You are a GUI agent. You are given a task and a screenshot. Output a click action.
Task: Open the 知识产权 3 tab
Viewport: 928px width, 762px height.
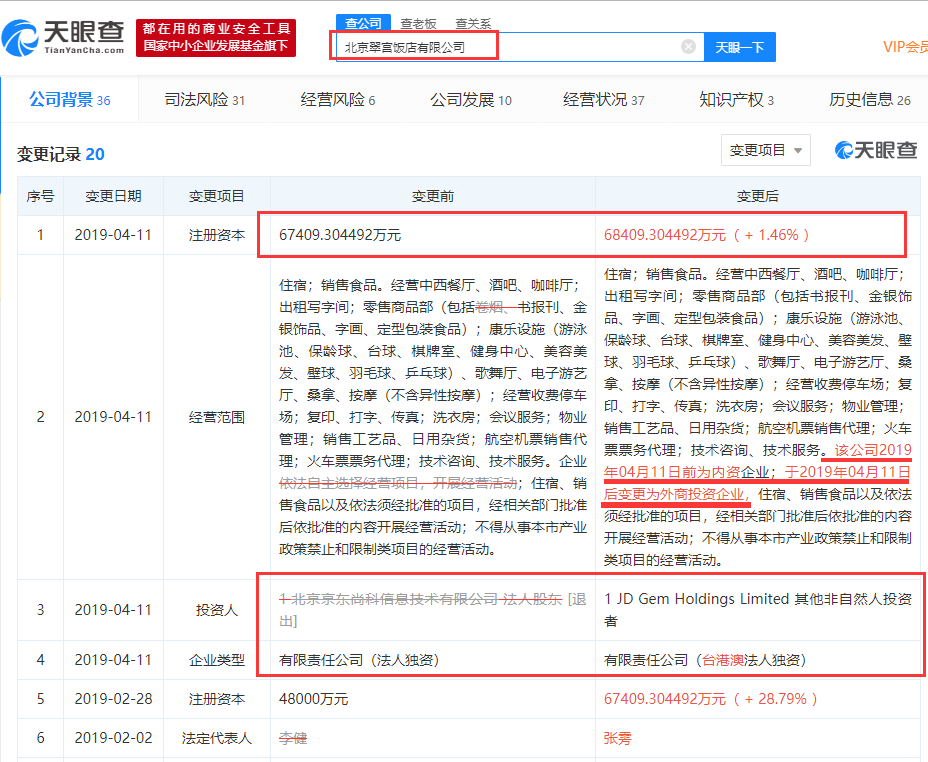tap(736, 99)
